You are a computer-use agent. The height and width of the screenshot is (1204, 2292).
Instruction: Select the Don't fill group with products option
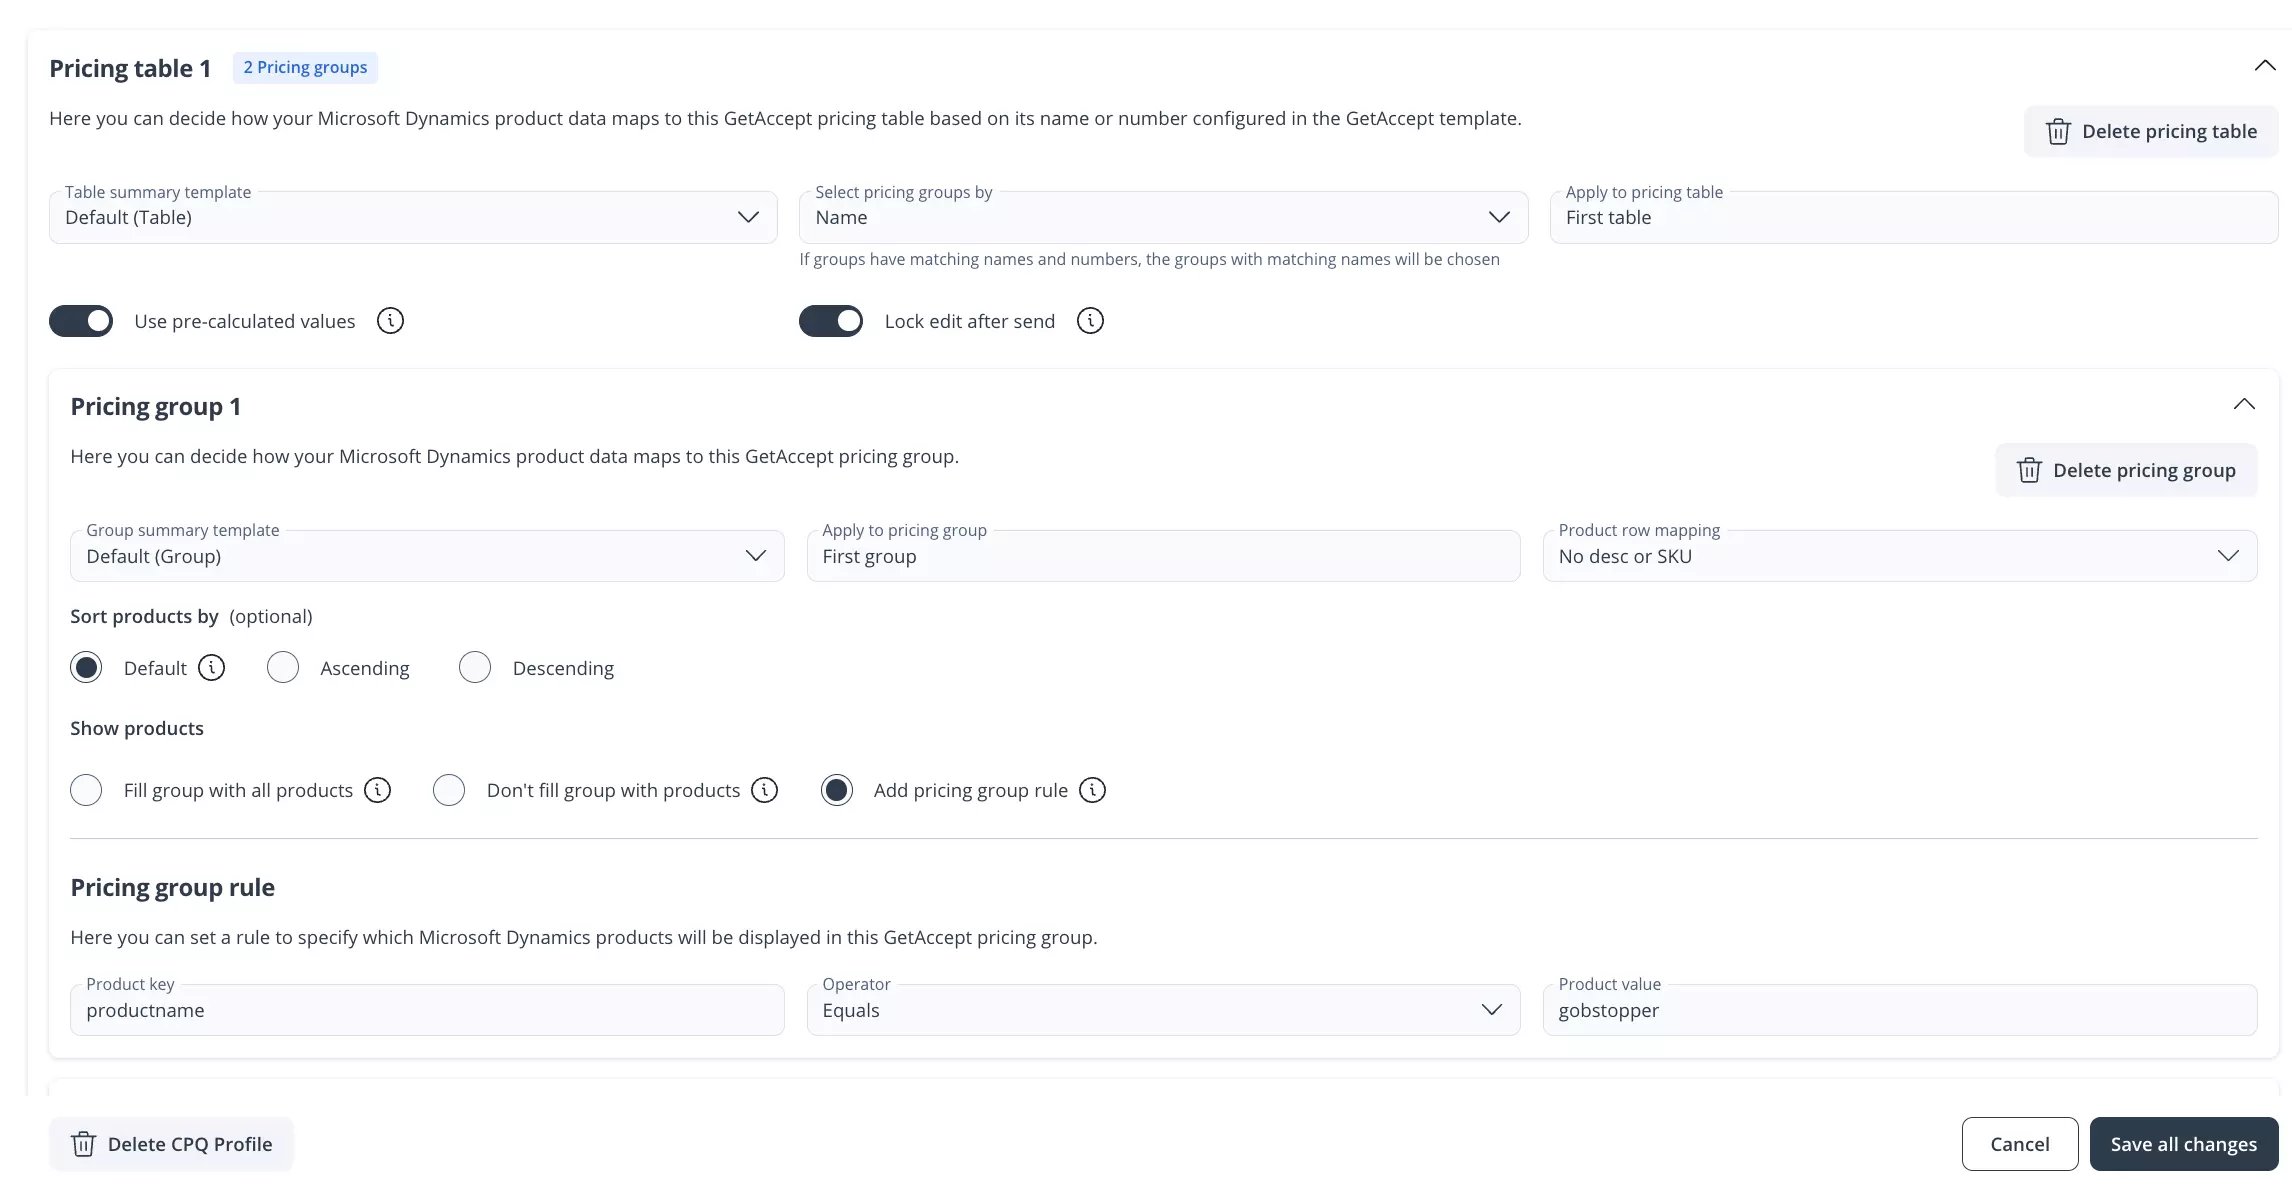coord(446,789)
